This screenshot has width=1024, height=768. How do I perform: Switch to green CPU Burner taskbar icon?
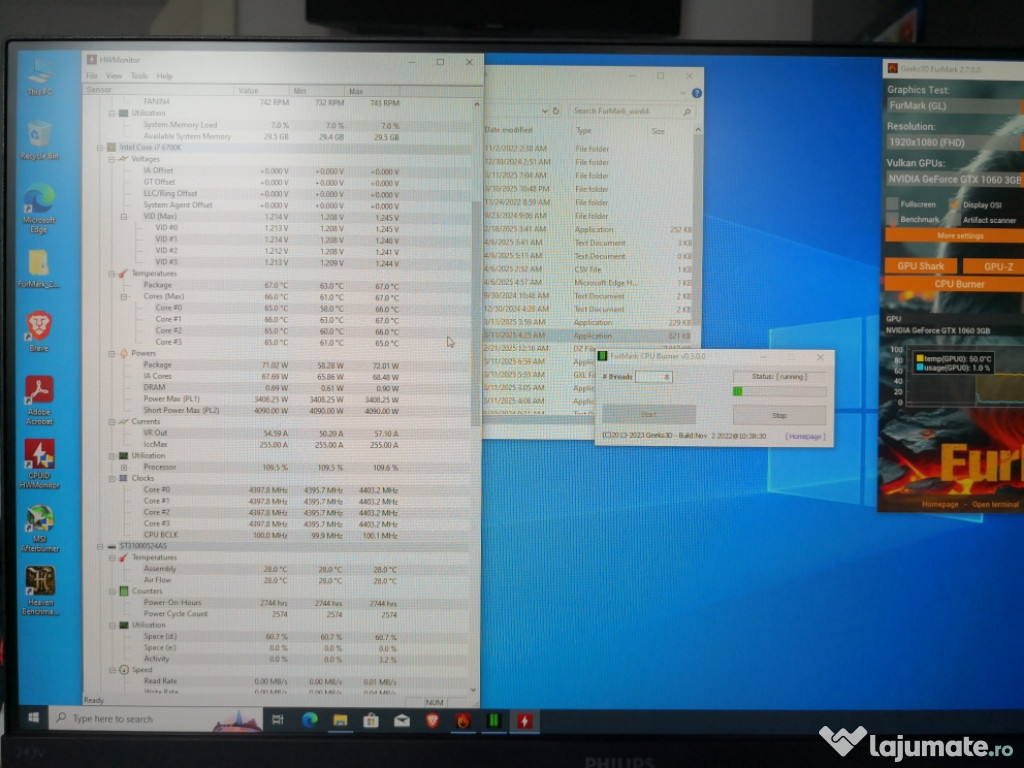click(x=494, y=721)
